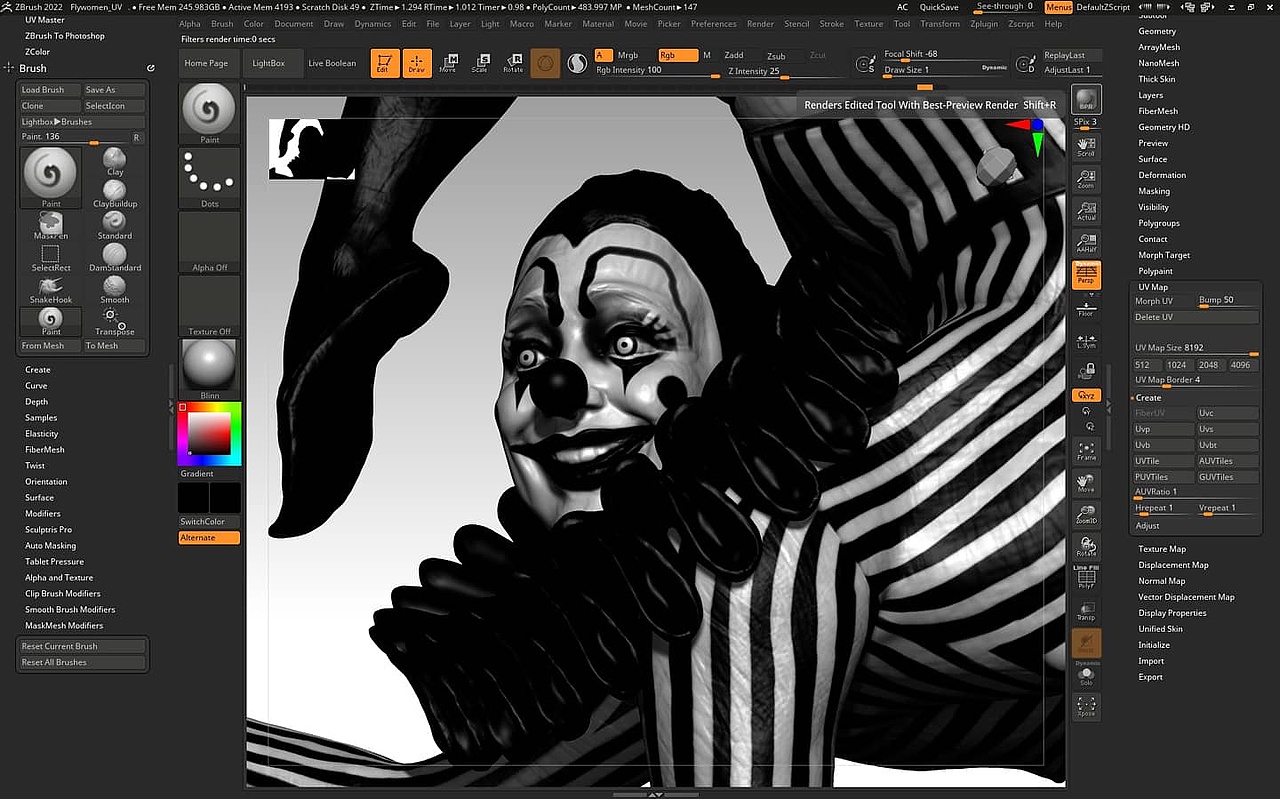Expand the Displacement Map subpalette
The width and height of the screenshot is (1280, 799).
1173,565
